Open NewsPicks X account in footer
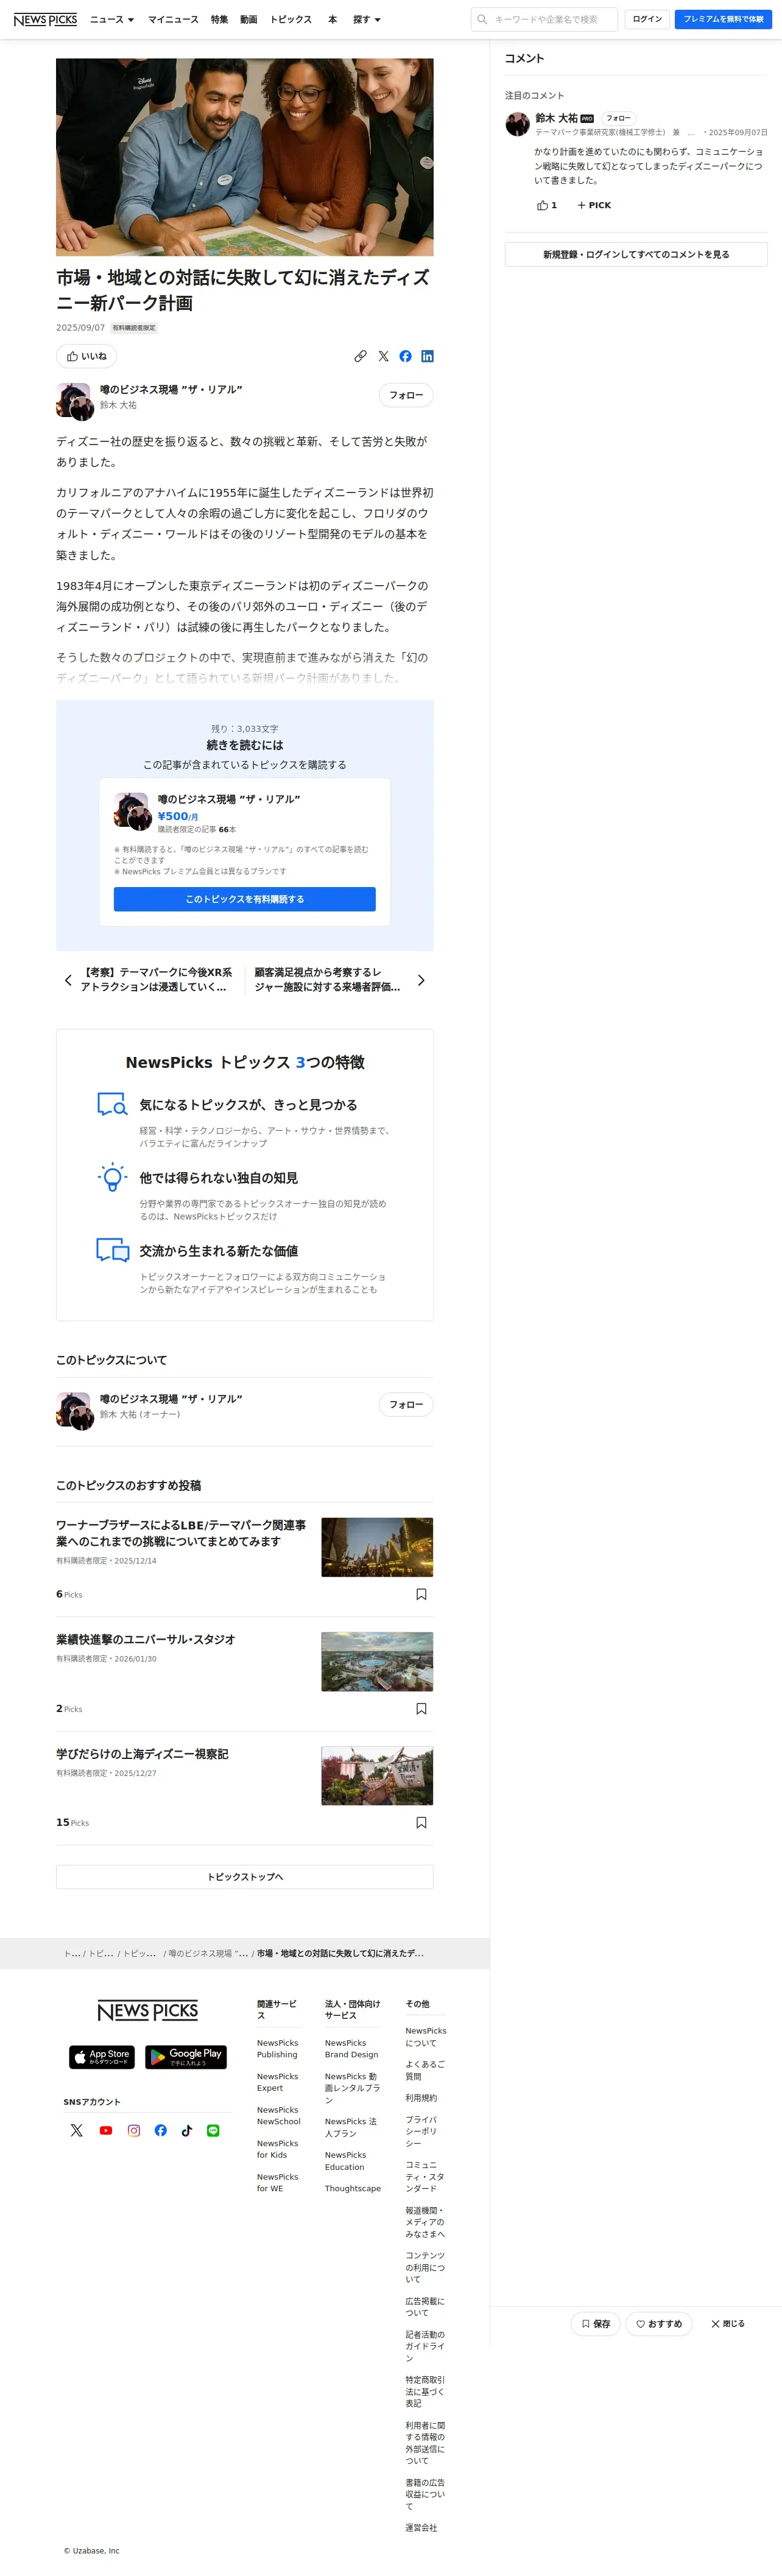This screenshot has height=2576, width=782. [x=77, y=2131]
